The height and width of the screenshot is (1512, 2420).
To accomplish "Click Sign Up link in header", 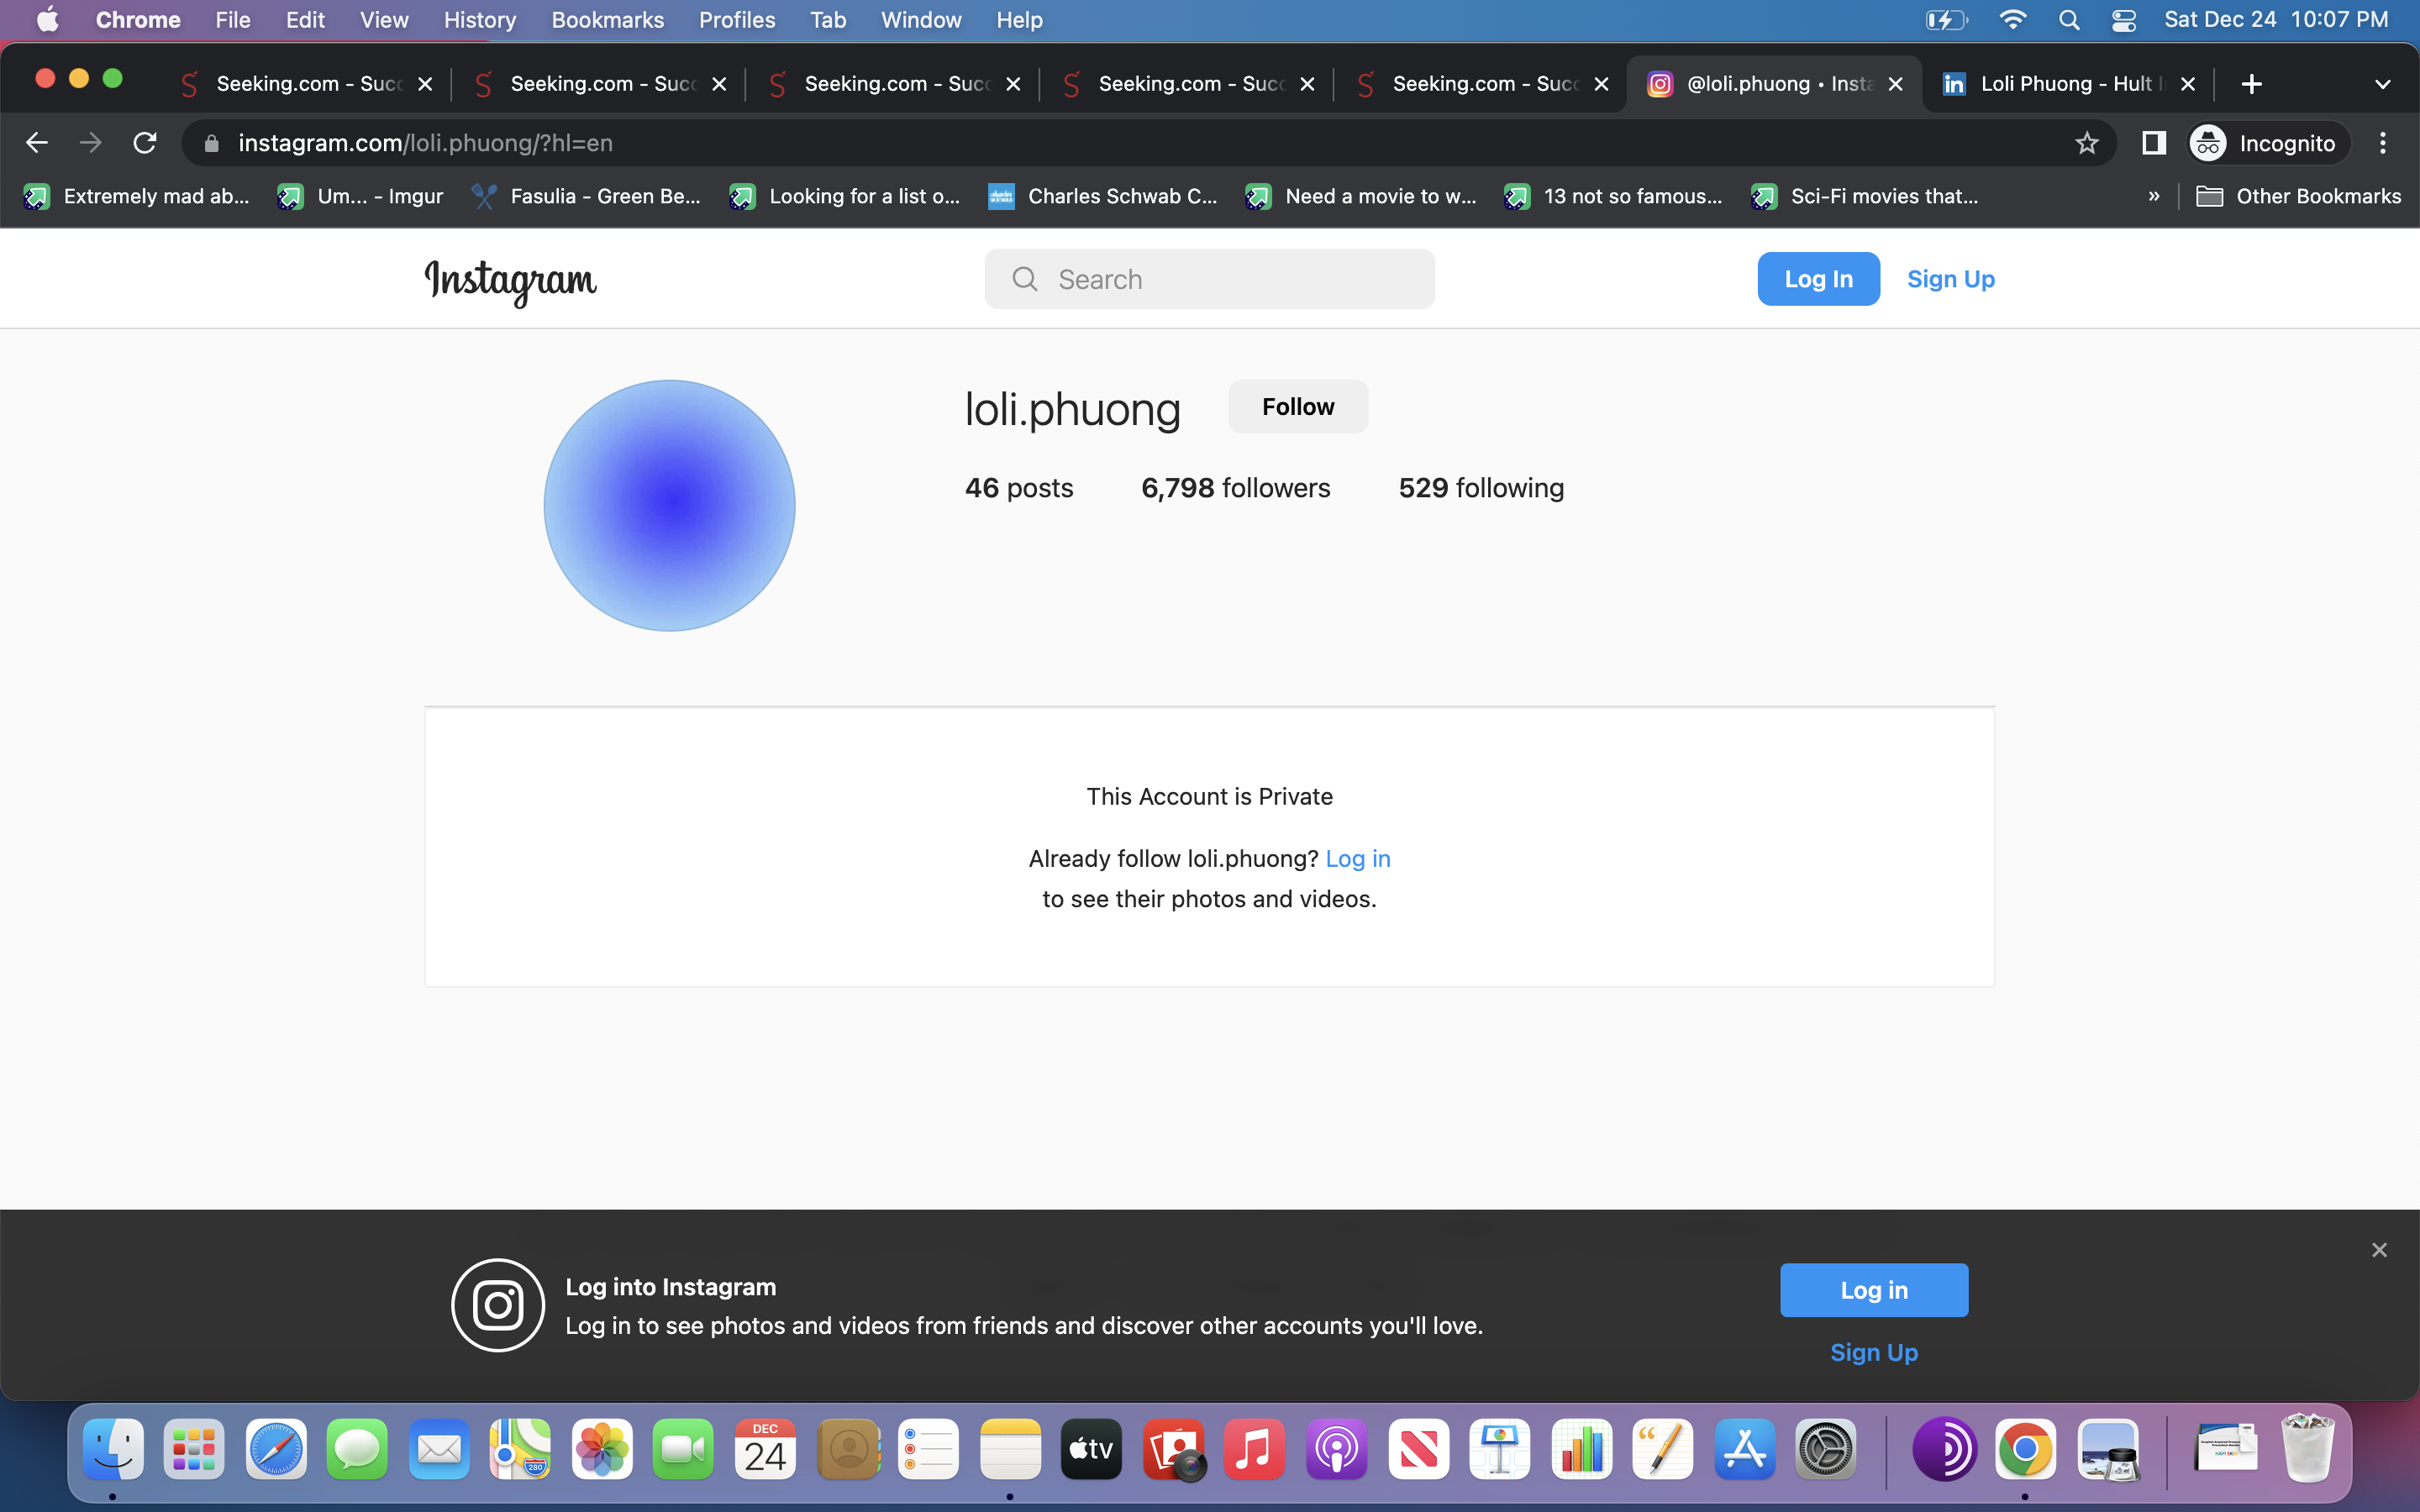I will pyautogui.click(x=1950, y=279).
